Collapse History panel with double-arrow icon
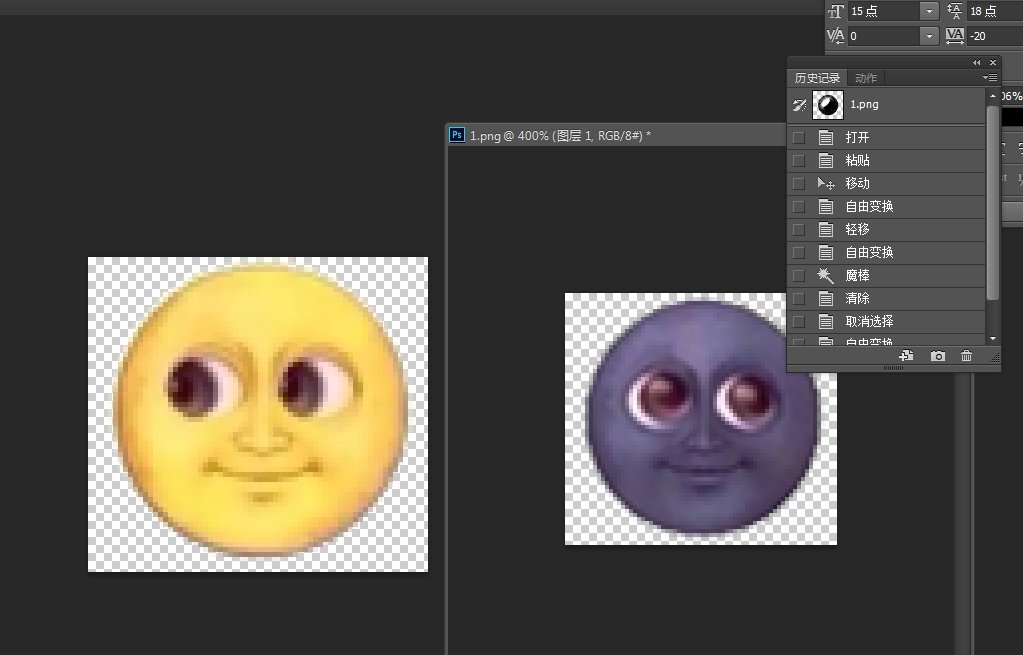This screenshot has width=1023, height=655. click(977, 63)
